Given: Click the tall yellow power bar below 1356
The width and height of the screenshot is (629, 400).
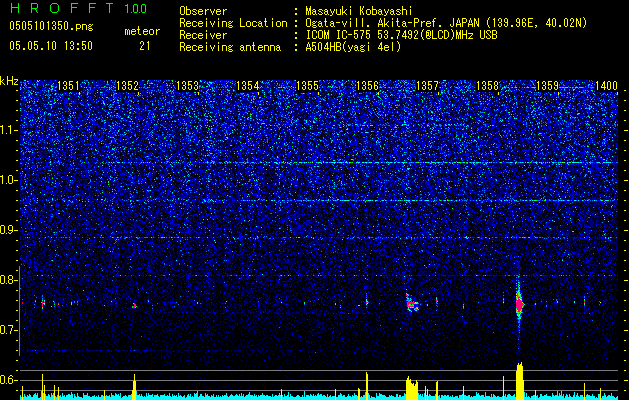Looking at the screenshot, I should tap(367, 386).
